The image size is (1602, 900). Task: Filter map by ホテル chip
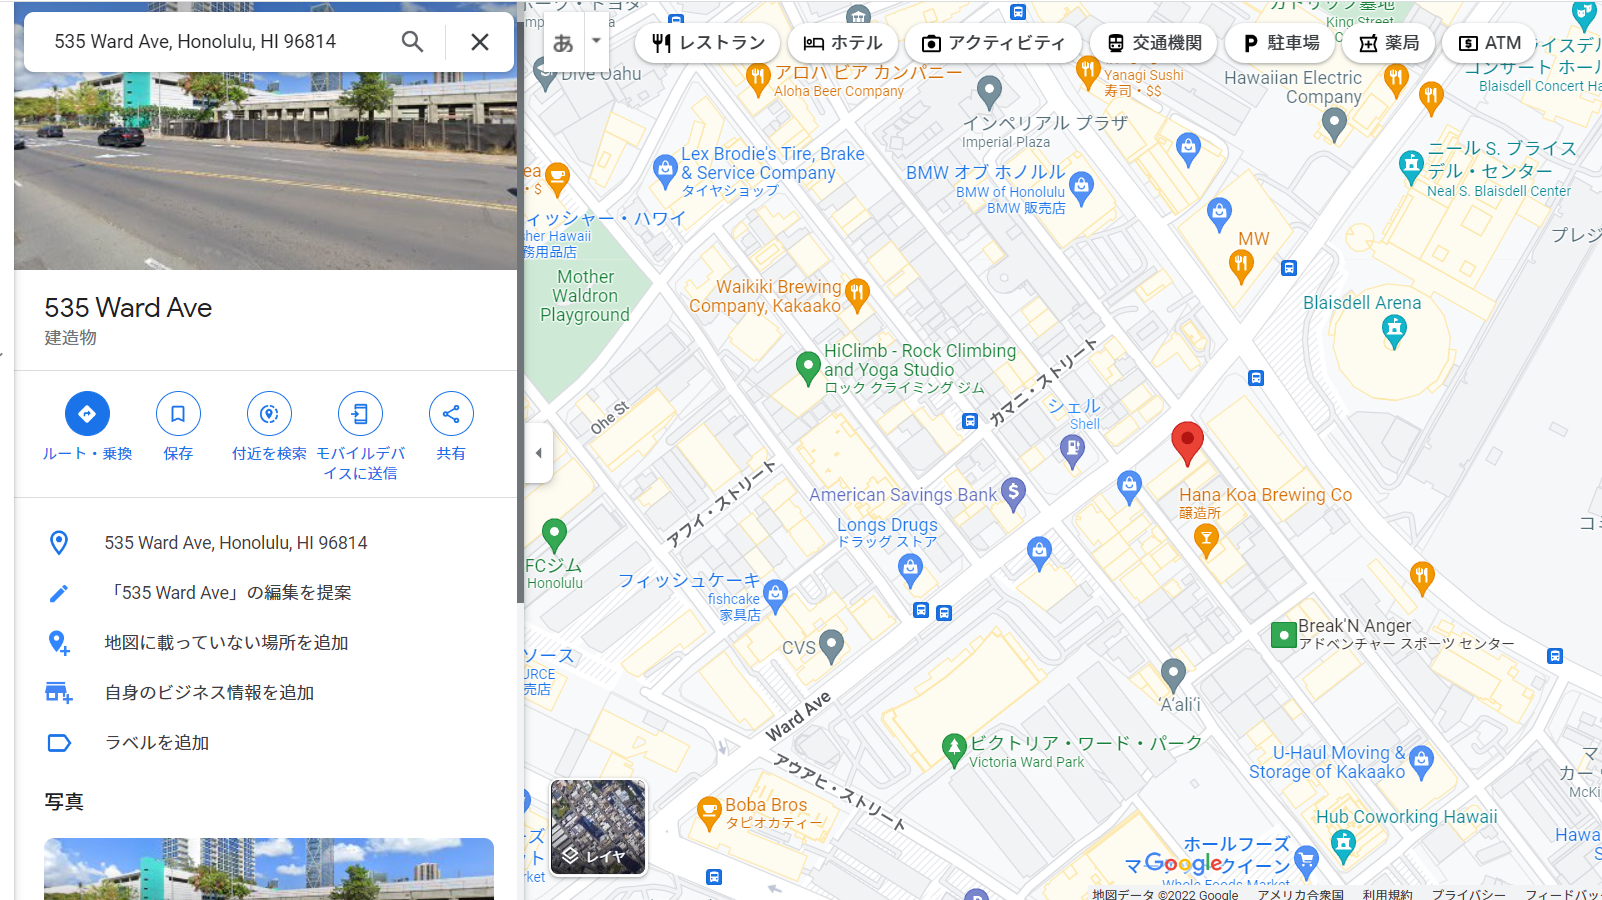[843, 43]
